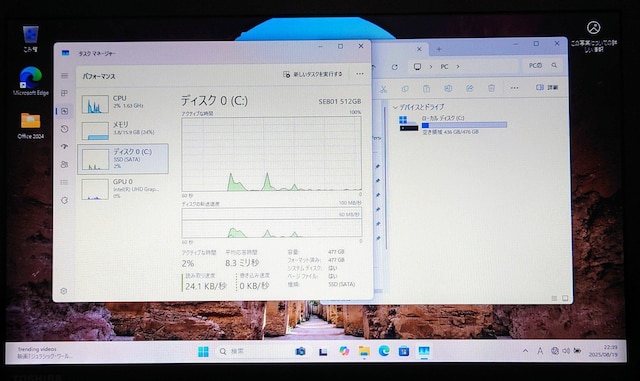Screen dimensions: 640x381
Task: Open the Details page in Task Manager sidebar
Action: pos(64,183)
